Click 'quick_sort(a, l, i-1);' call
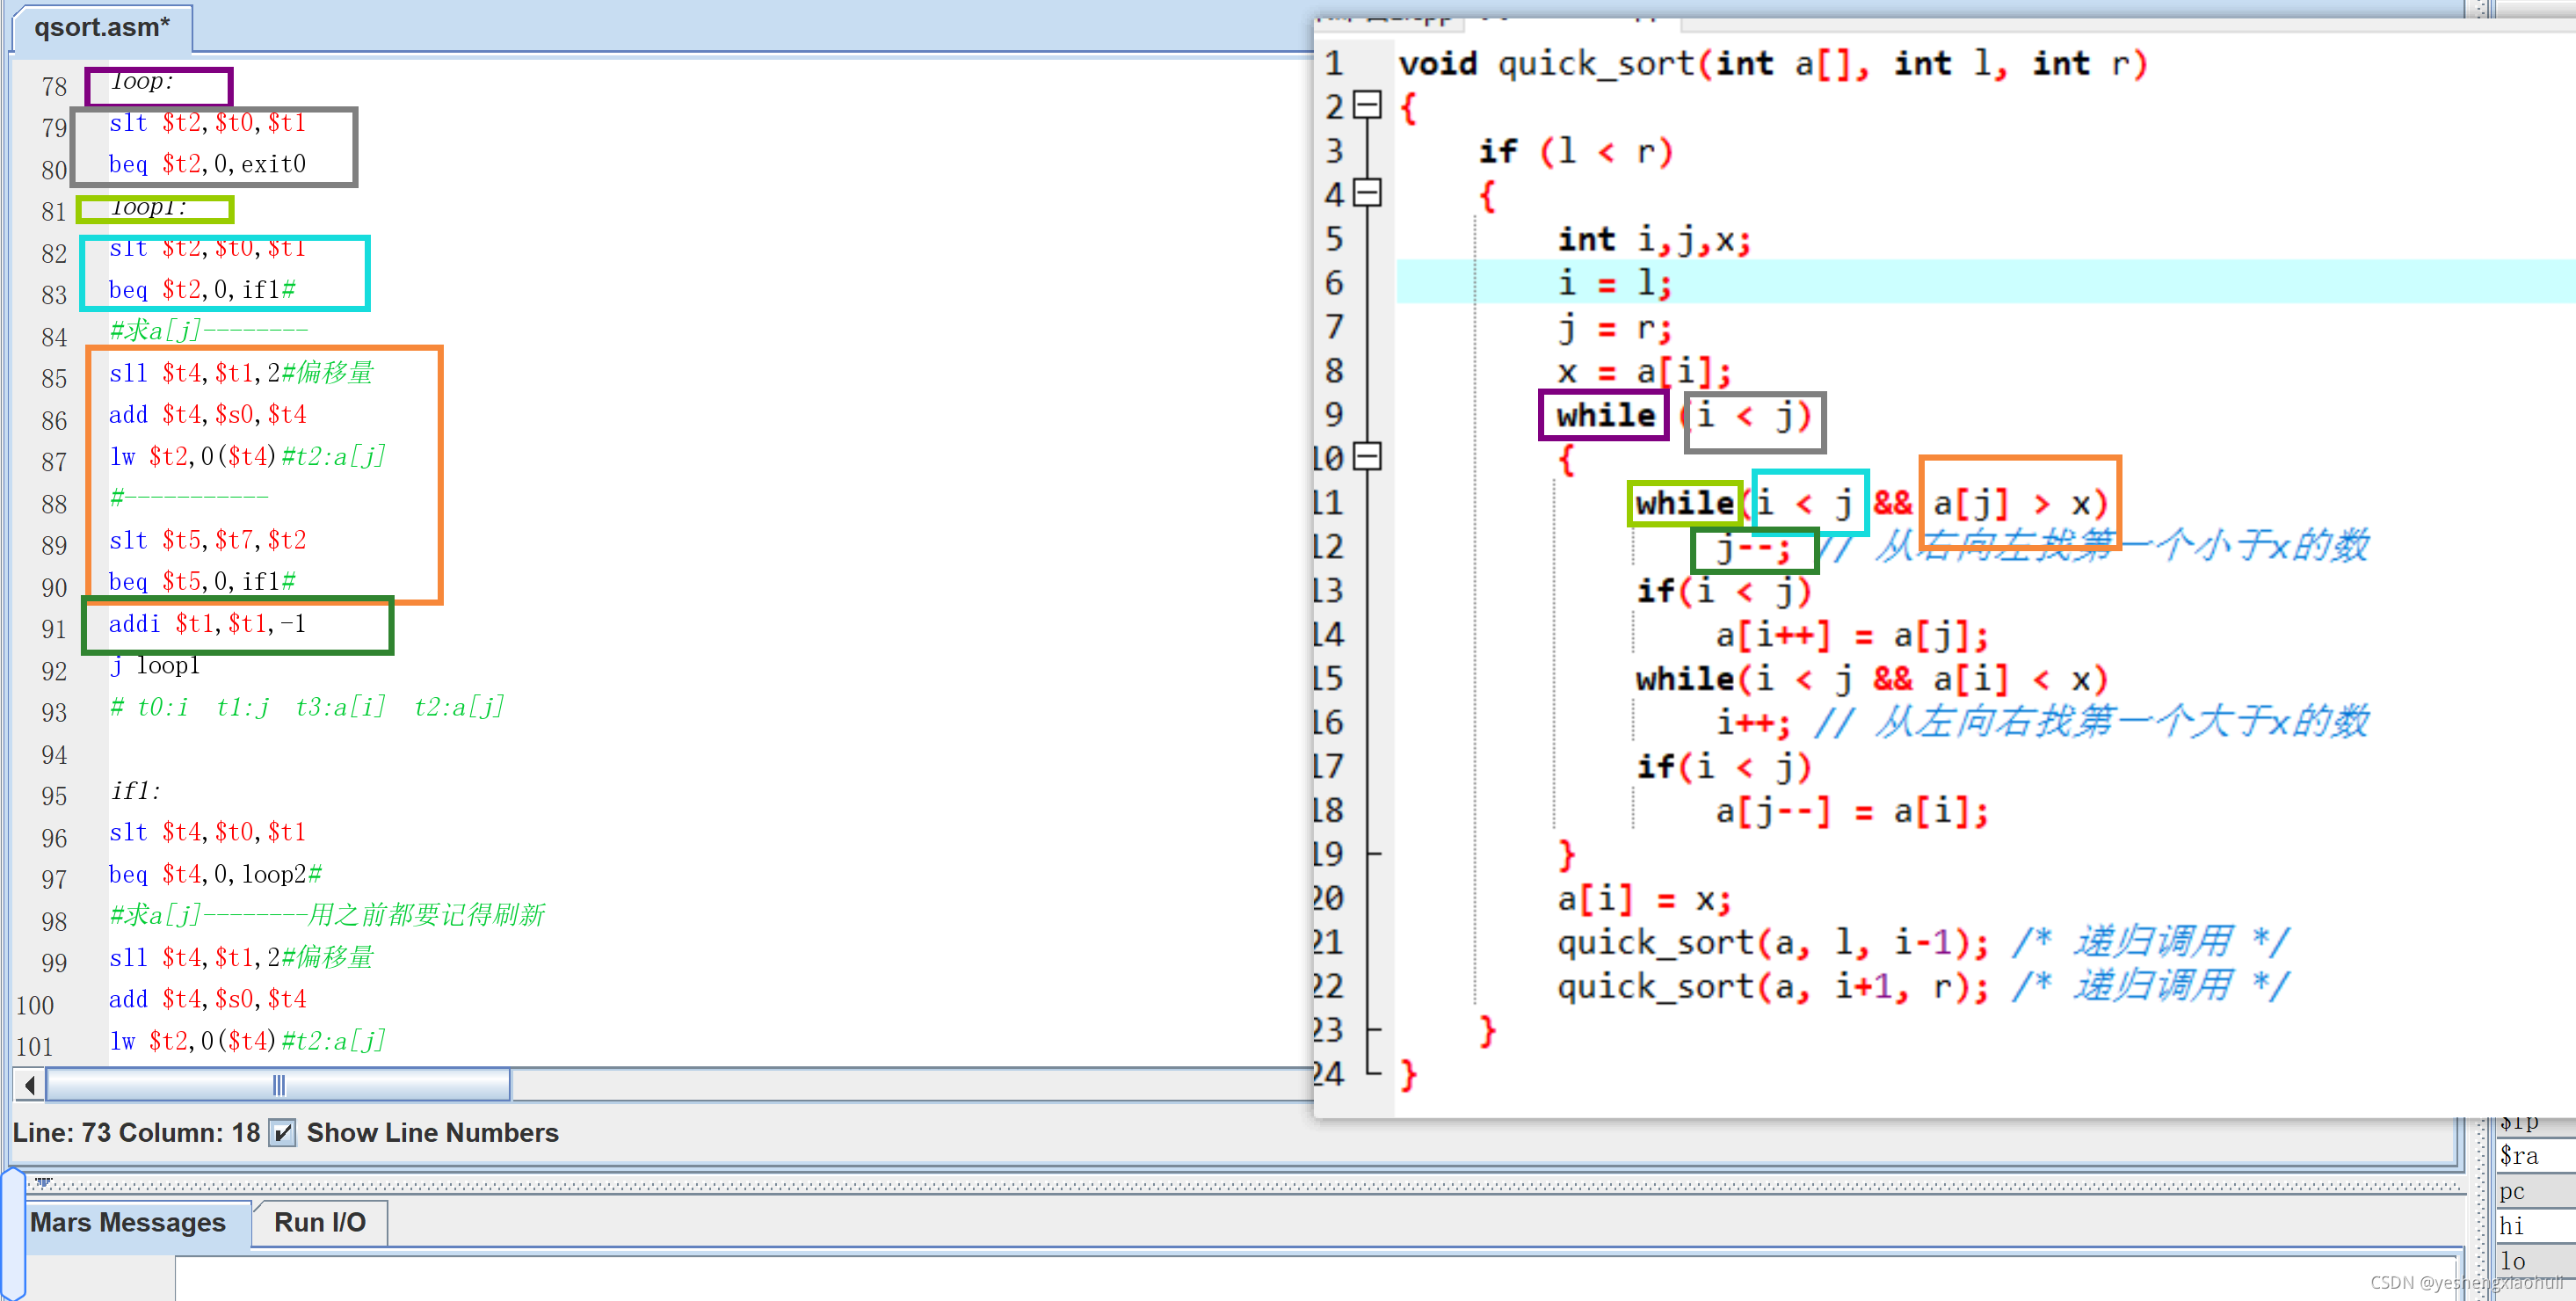 pyautogui.click(x=1772, y=942)
